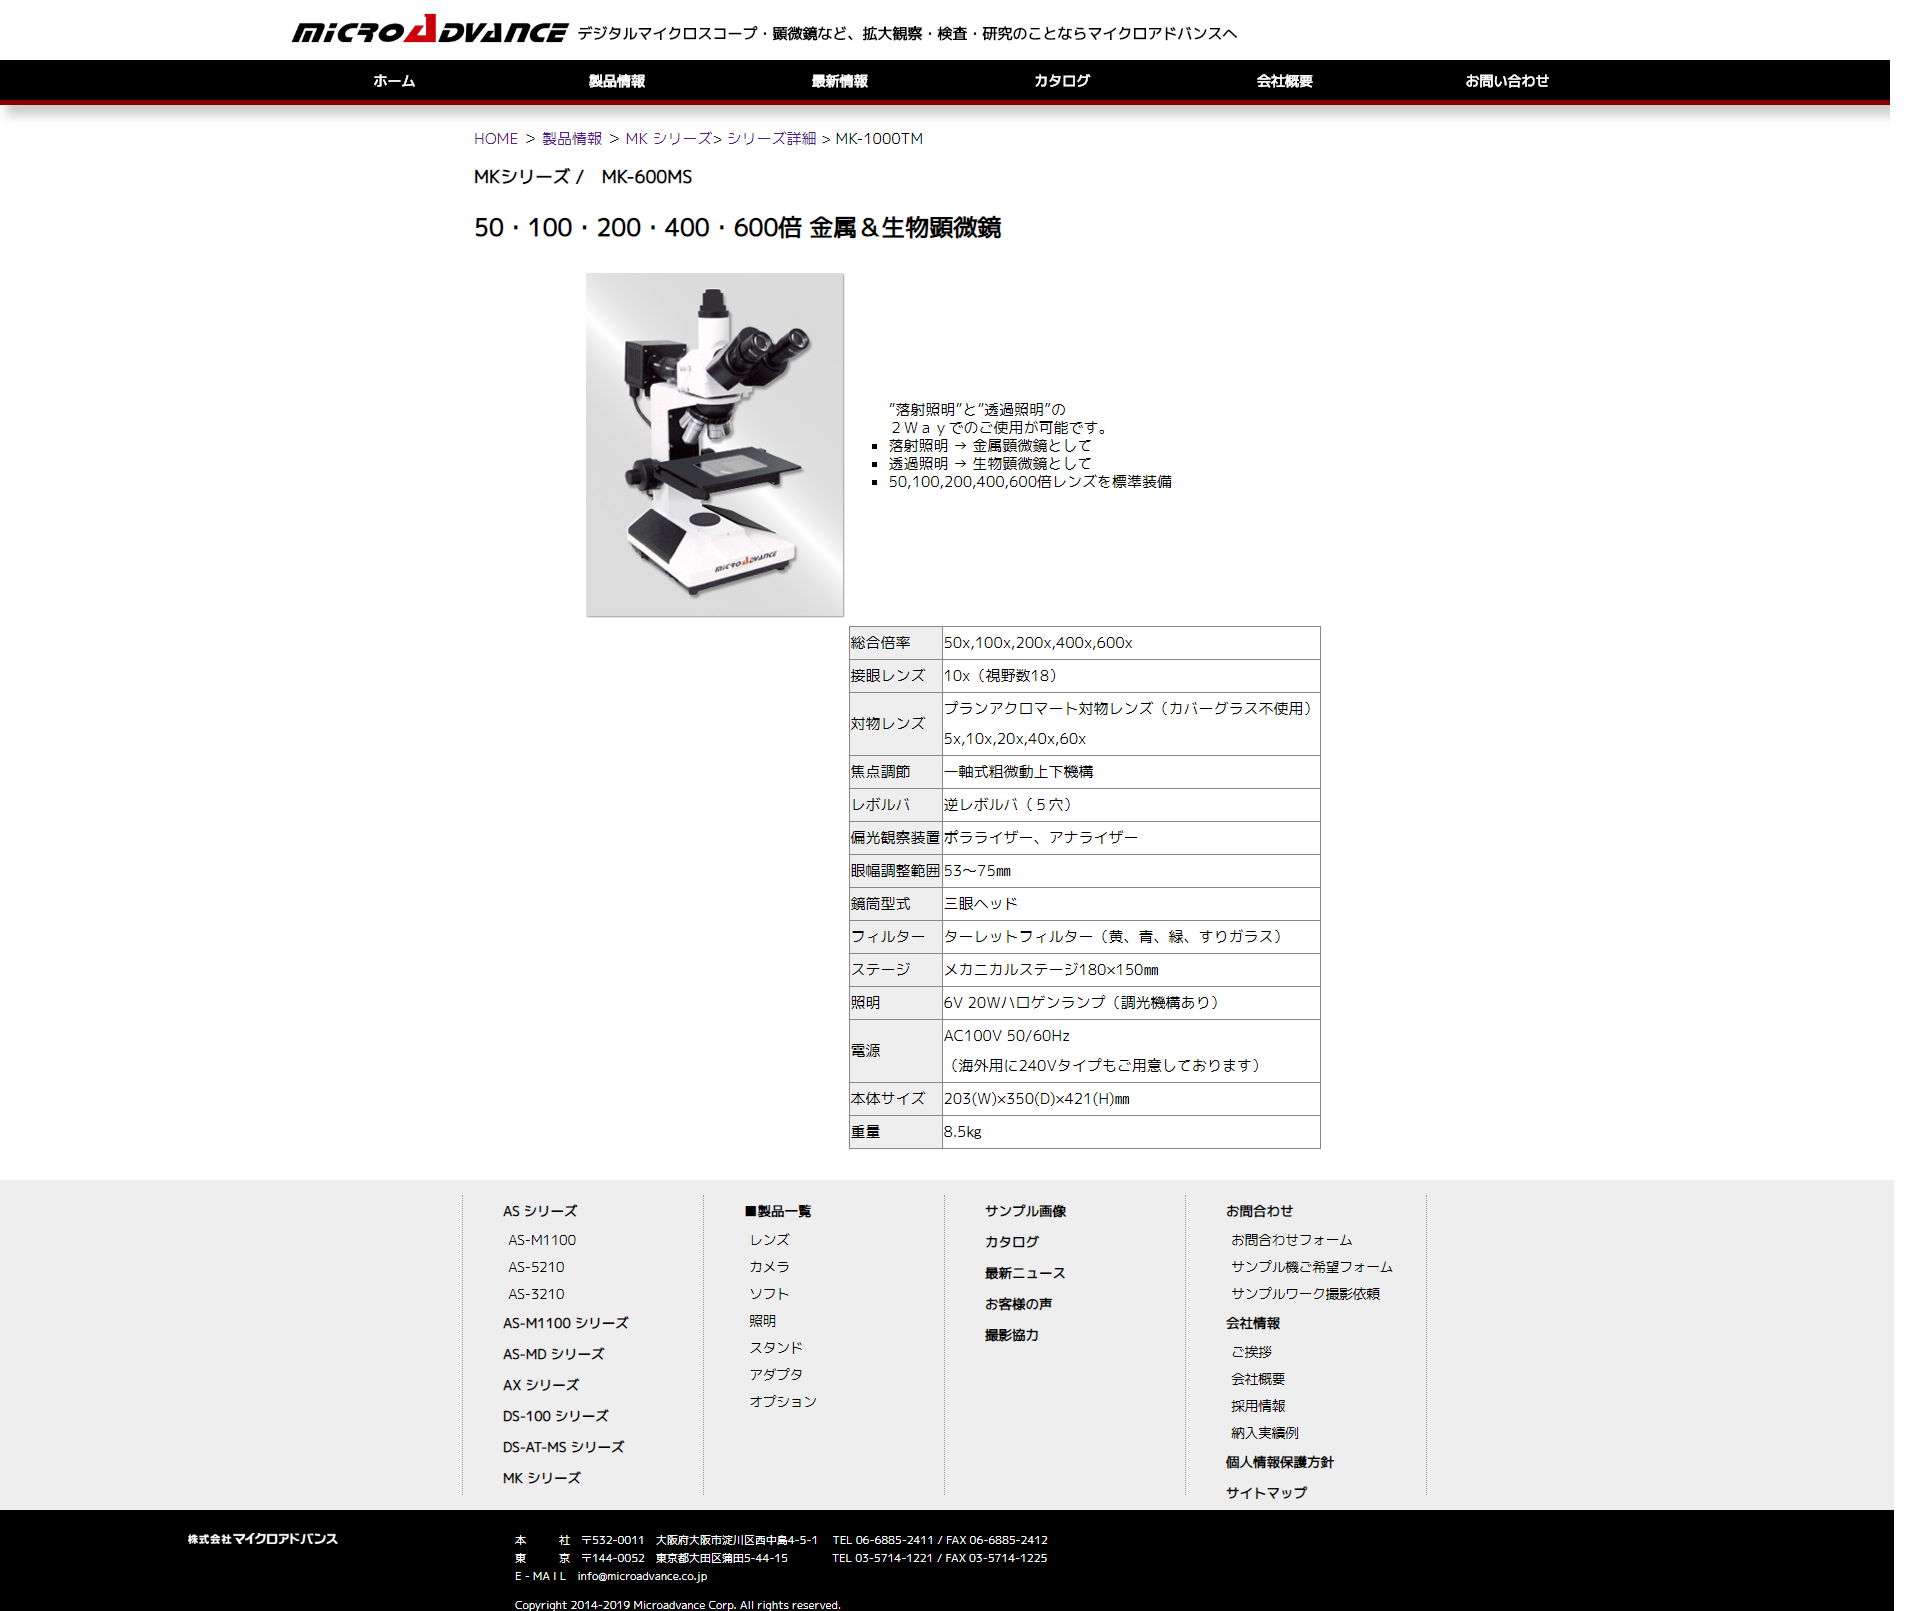1920x1611 pixels.
Task: Select 会社概要 in the navigation bar
Action: point(1284,81)
